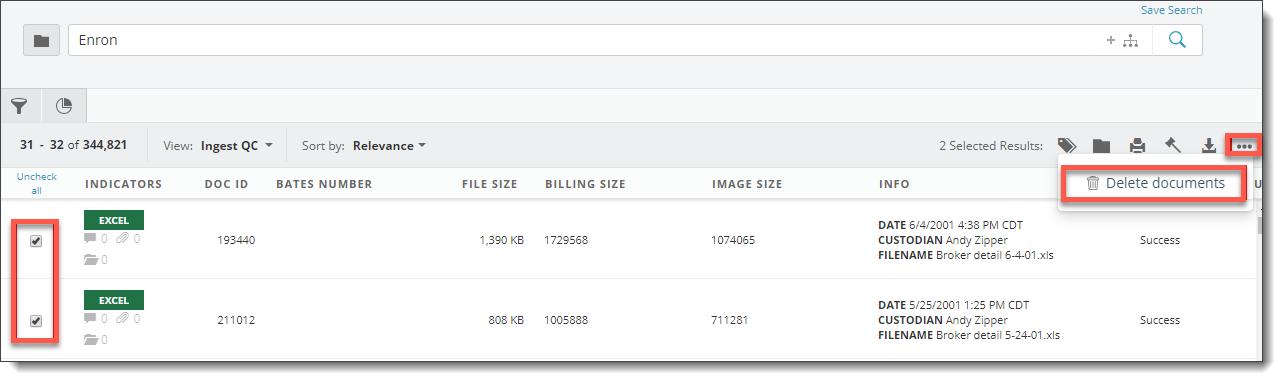
Task: Open the folder browser beside the search box
Action: (41, 41)
